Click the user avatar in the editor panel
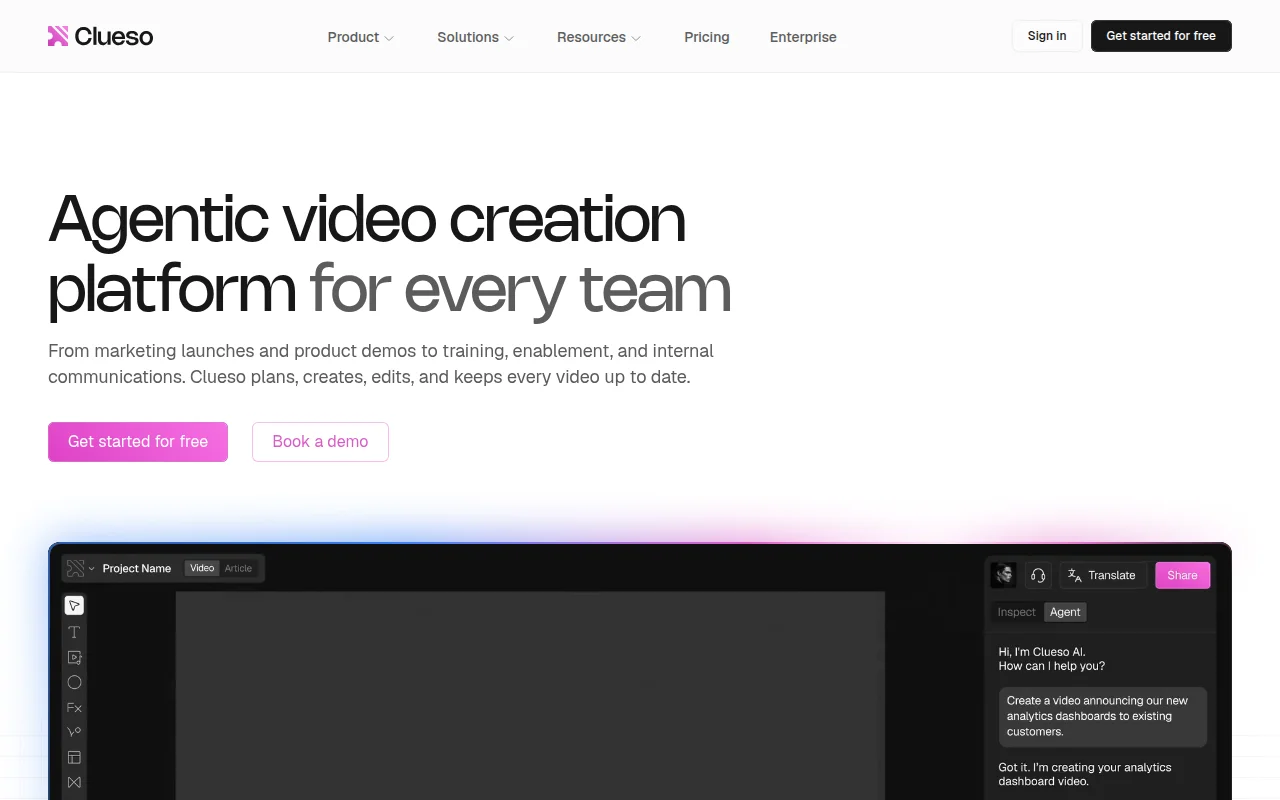 click(x=1003, y=575)
